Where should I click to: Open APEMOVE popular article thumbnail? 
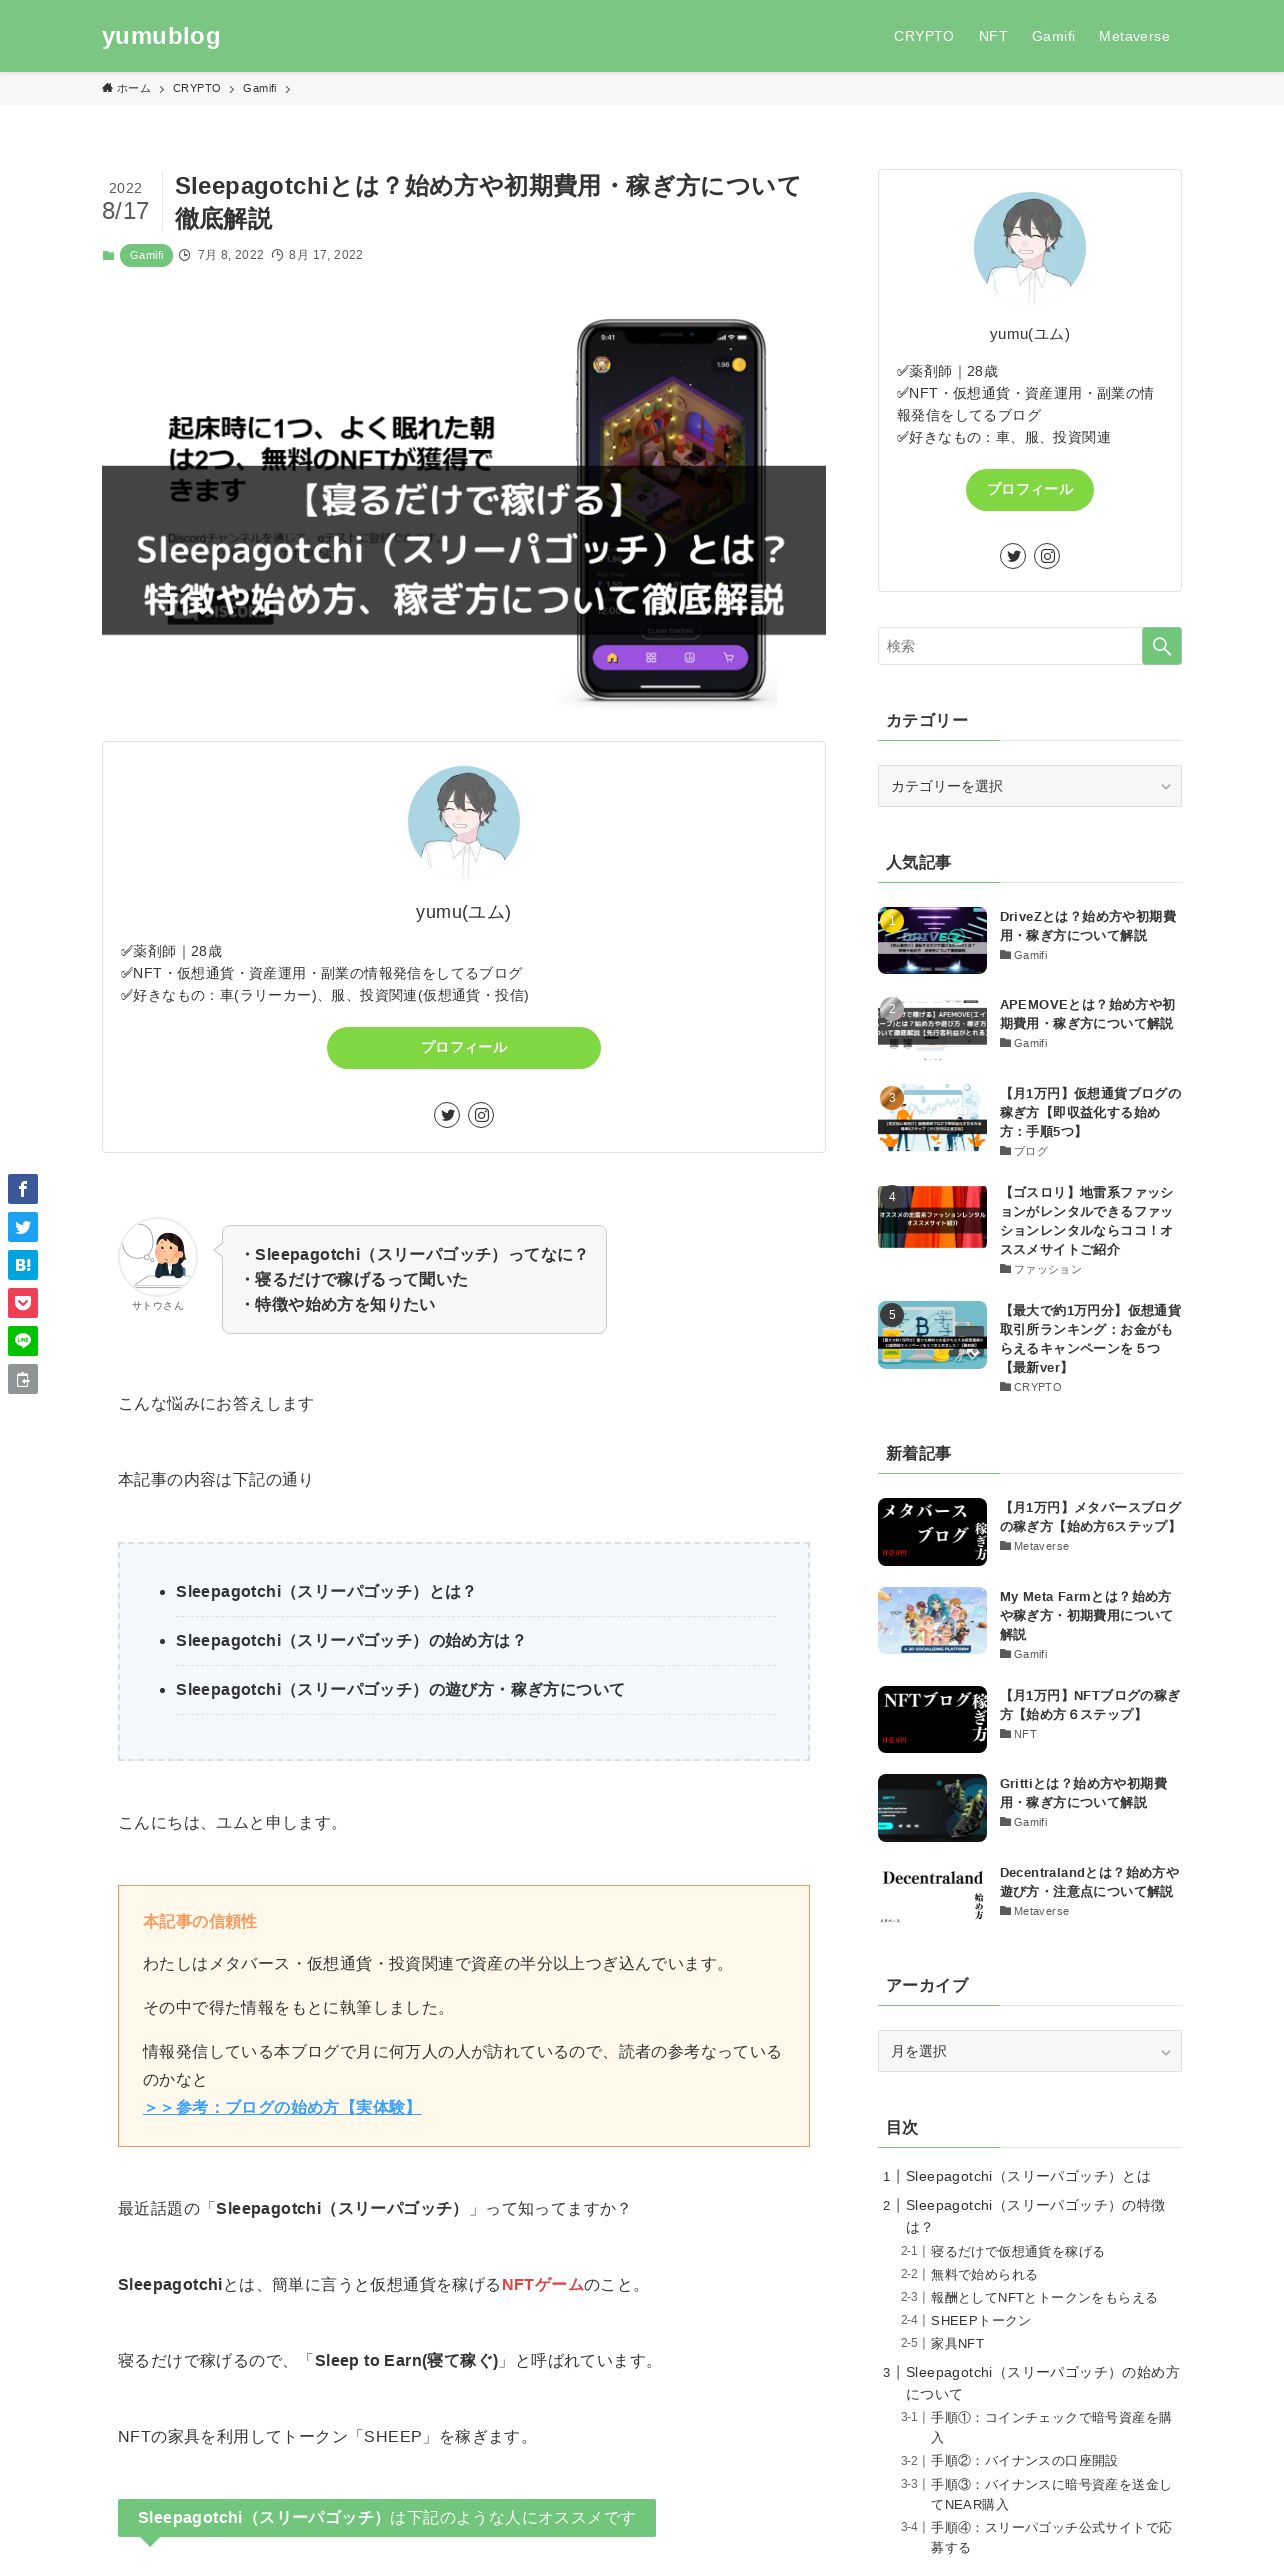coord(932,1028)
